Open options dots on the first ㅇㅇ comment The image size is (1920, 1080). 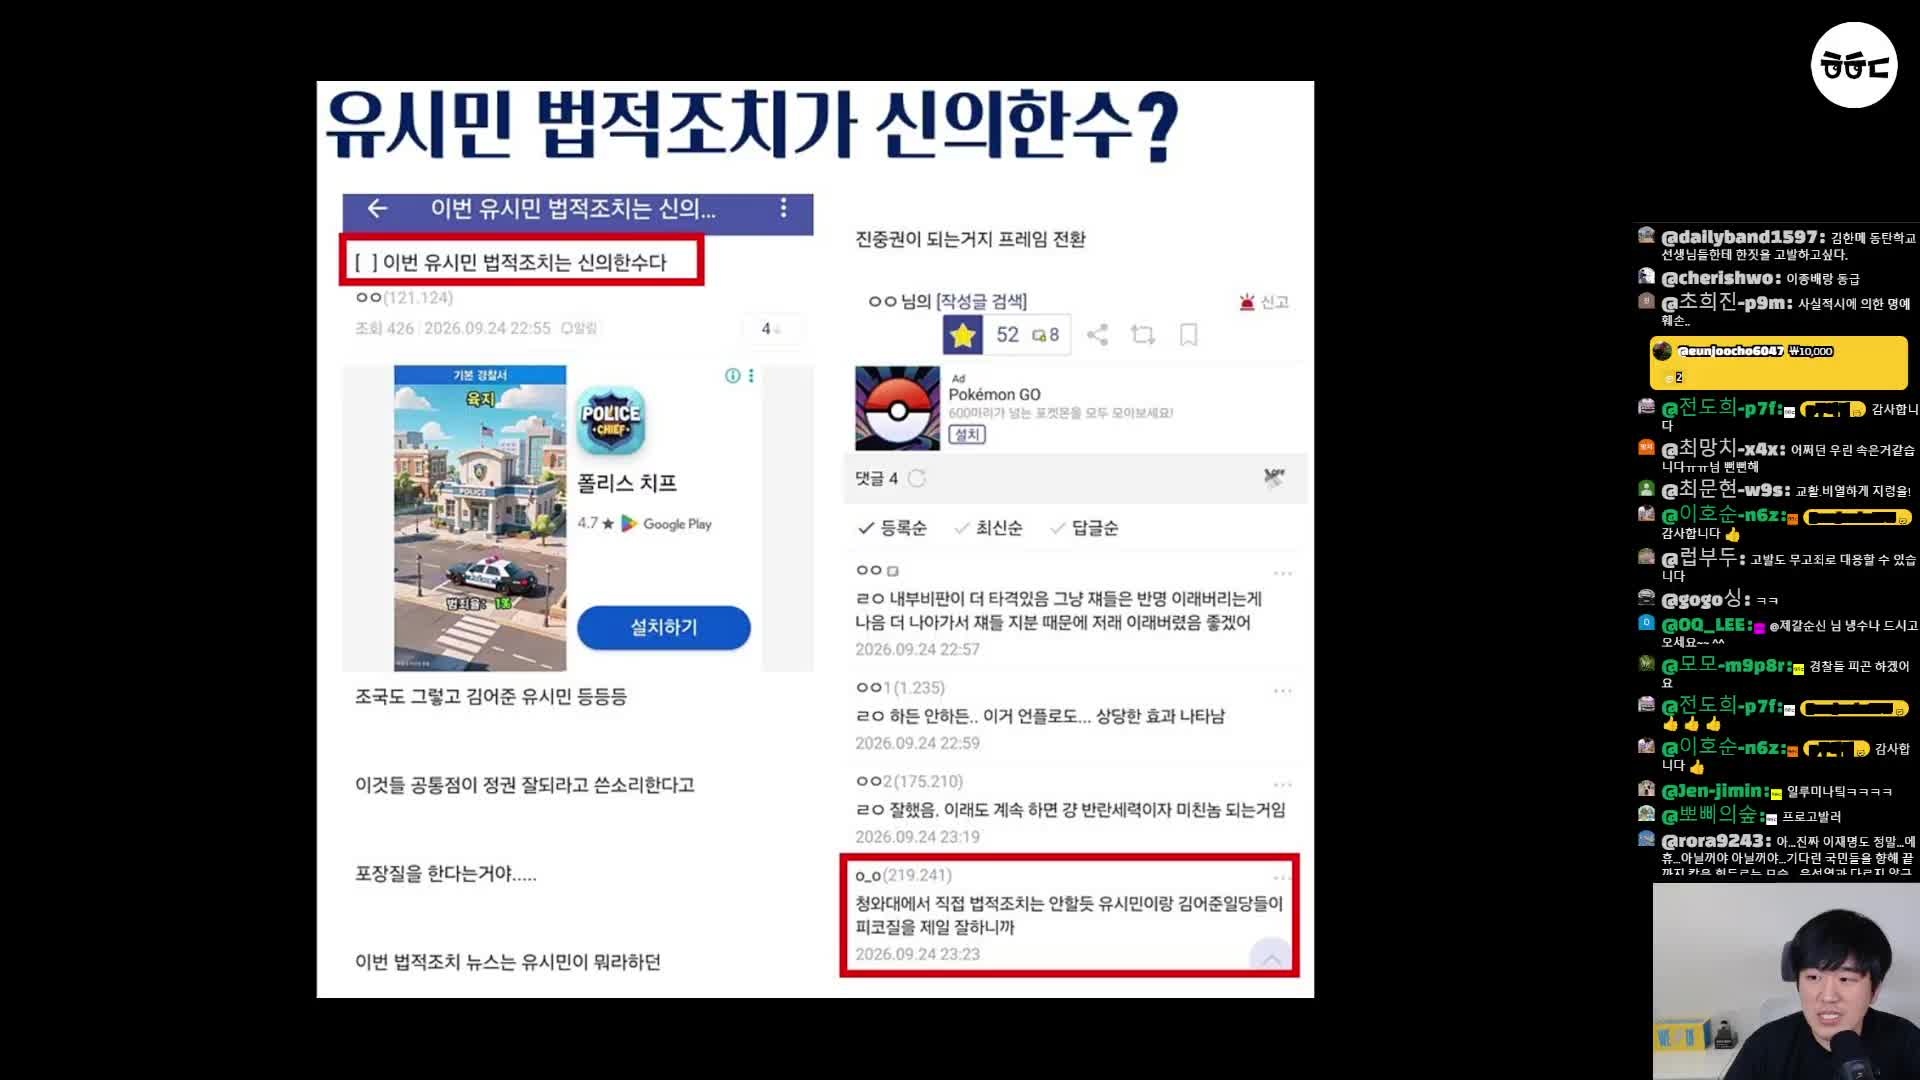[x=1283, y=574]
